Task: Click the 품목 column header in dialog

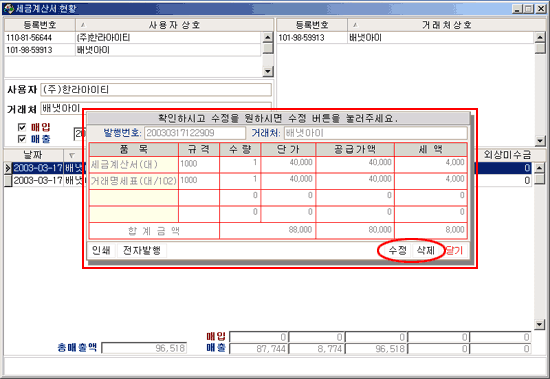Action: 134,149
